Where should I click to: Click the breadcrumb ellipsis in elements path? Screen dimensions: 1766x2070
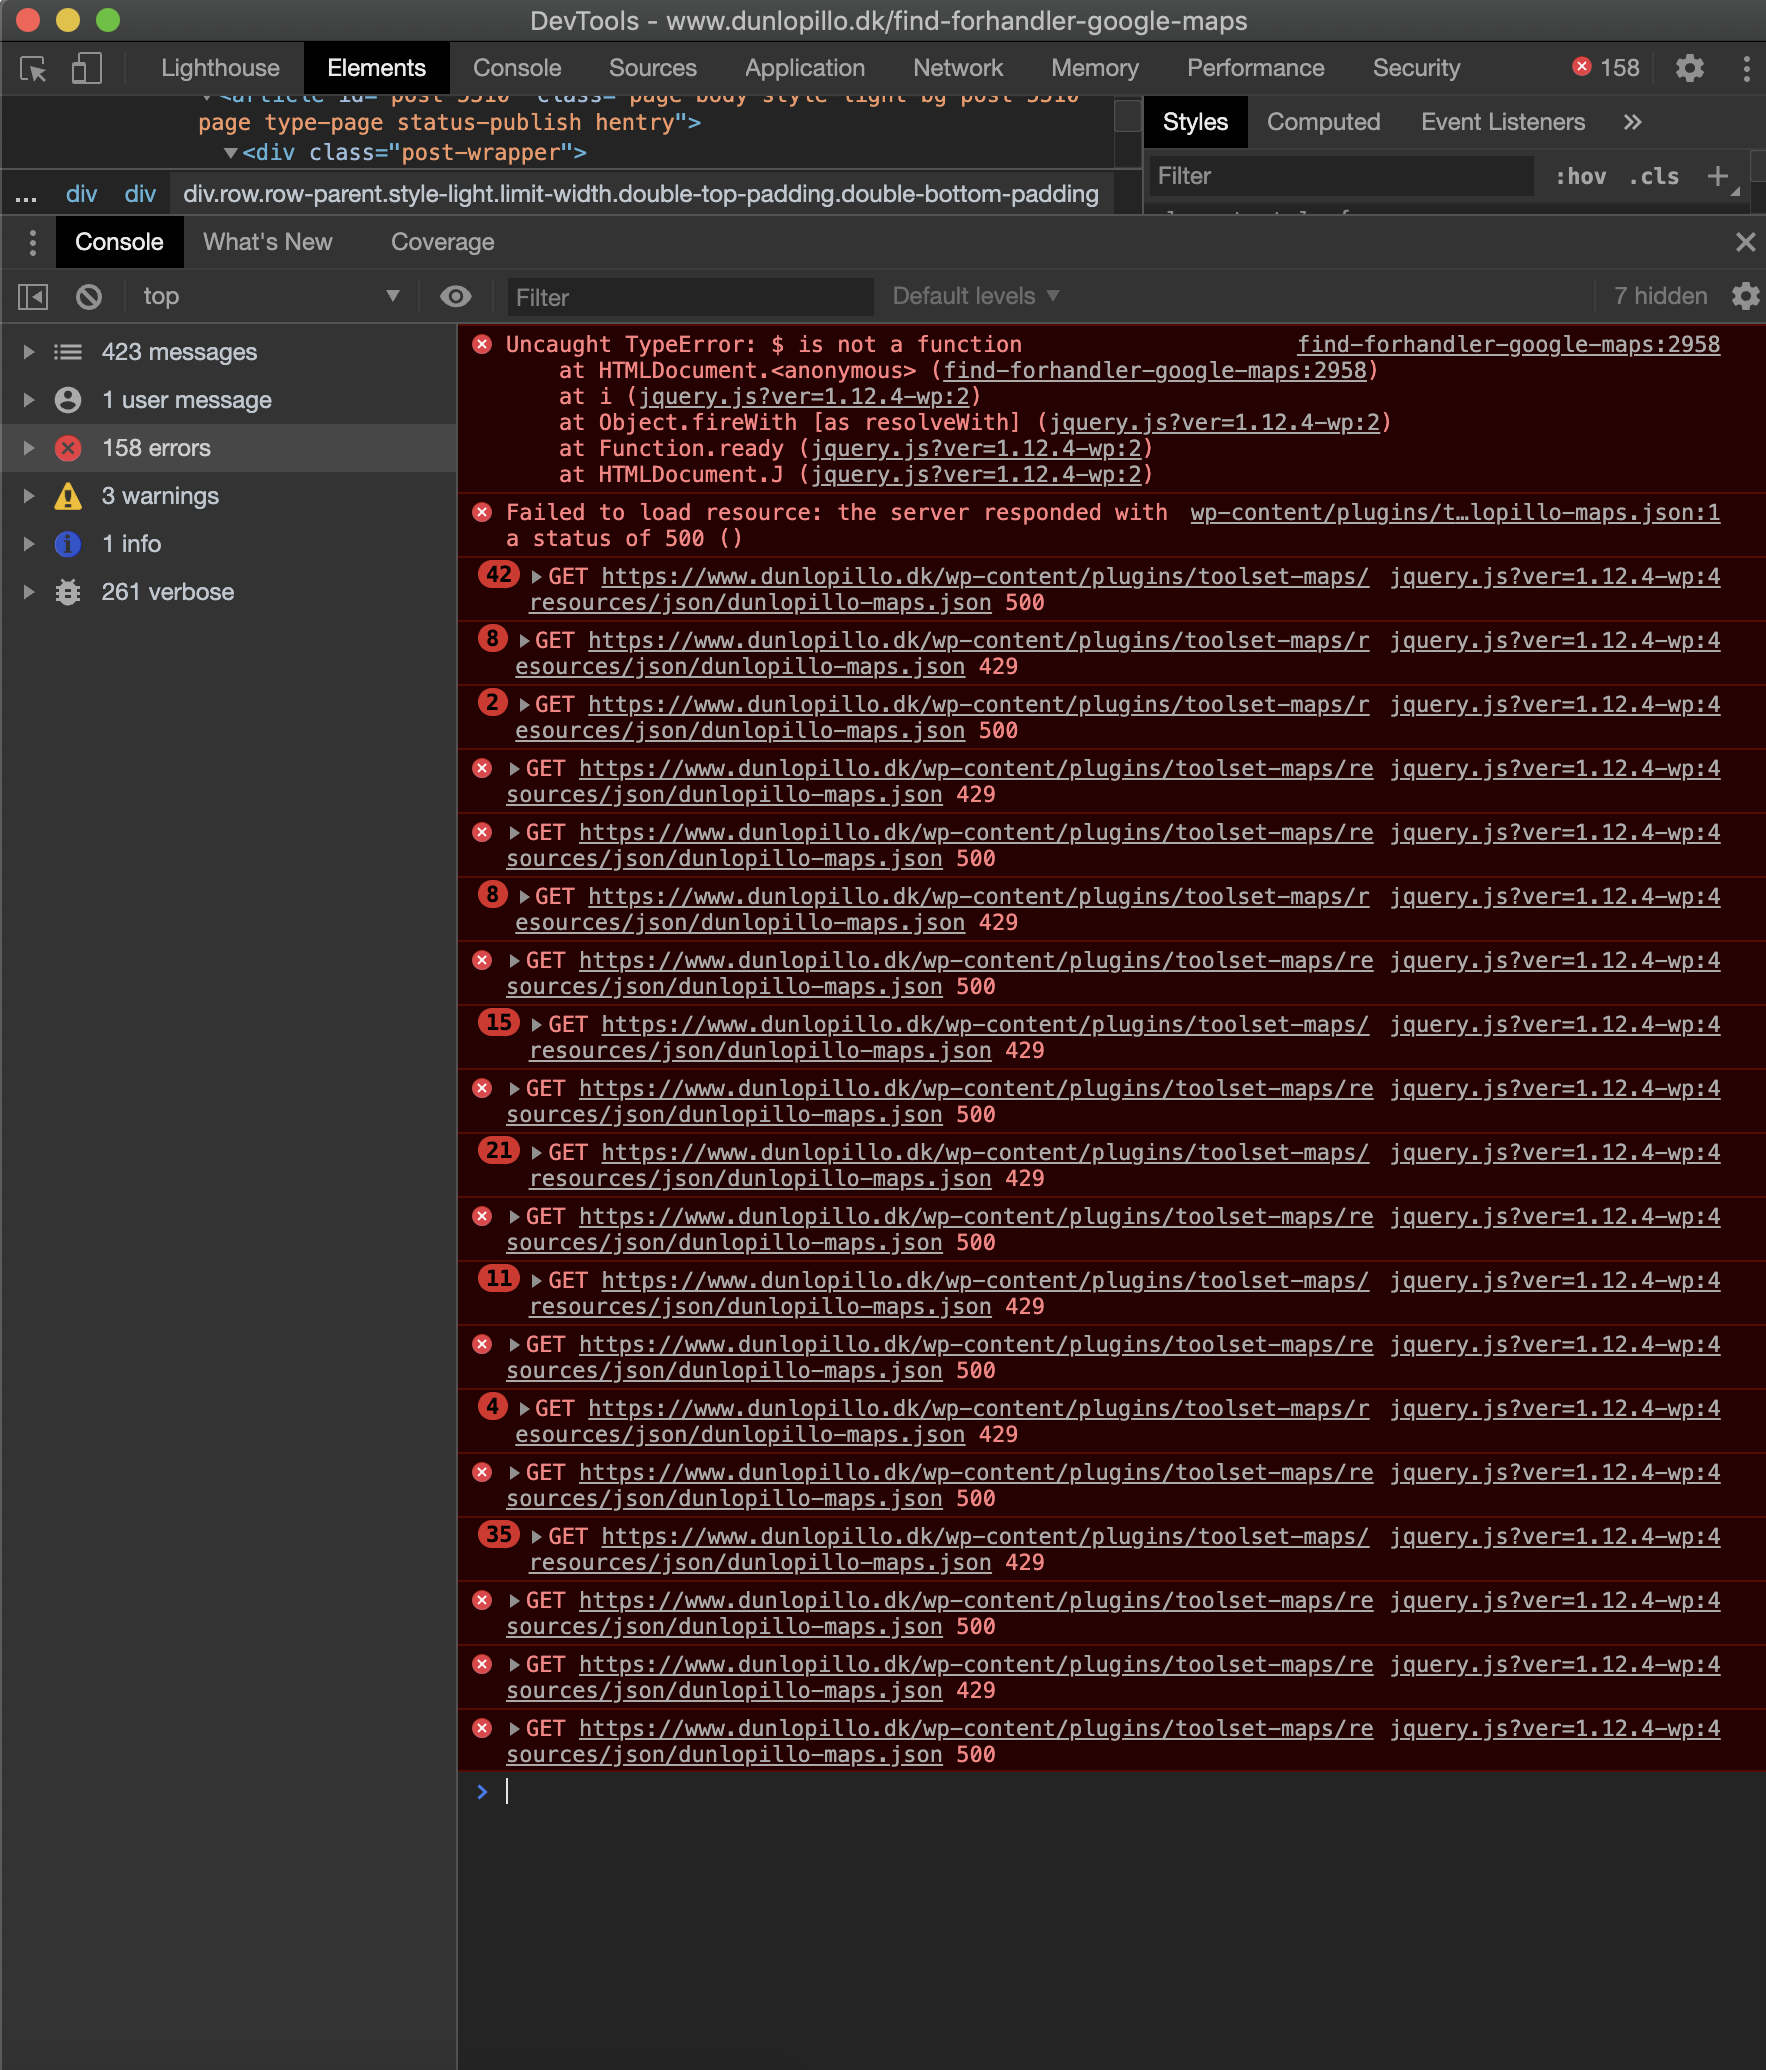(26, 194)
